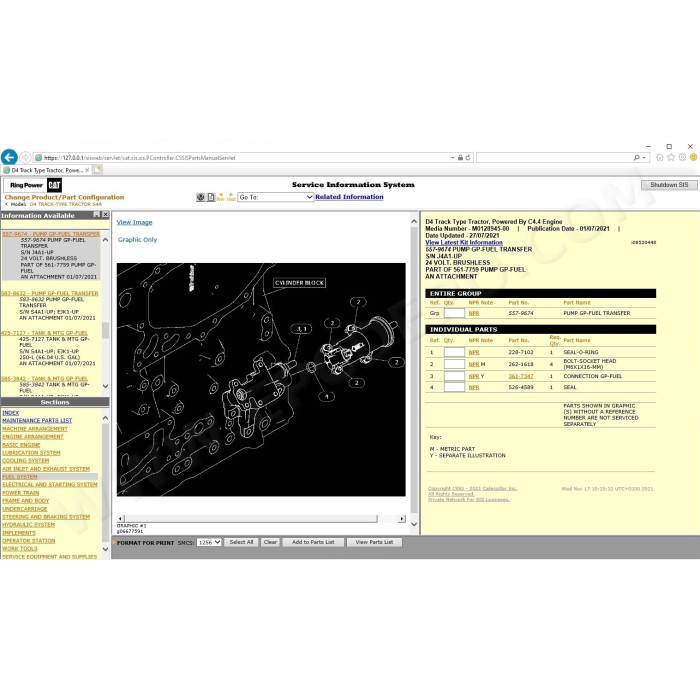The image size is (700, 700).
Task: Open ELECTRICAL AND STARTING SYSTEM section
Action: tap(50, 484)
